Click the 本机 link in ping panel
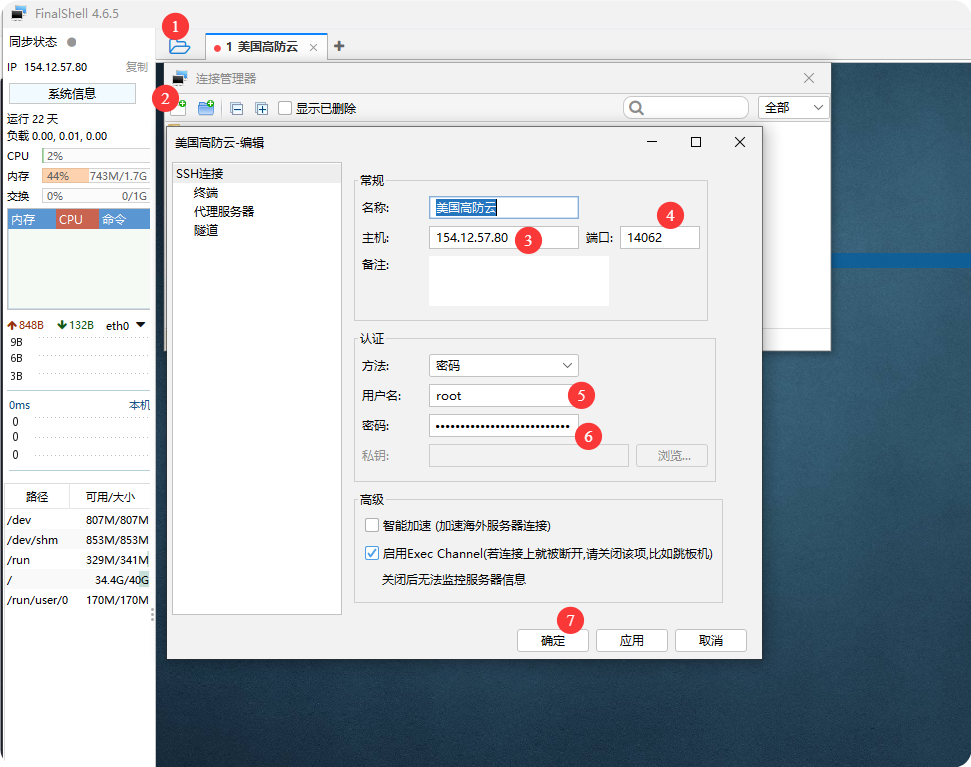This screenshot has height=767, width=971. [139, 405]
